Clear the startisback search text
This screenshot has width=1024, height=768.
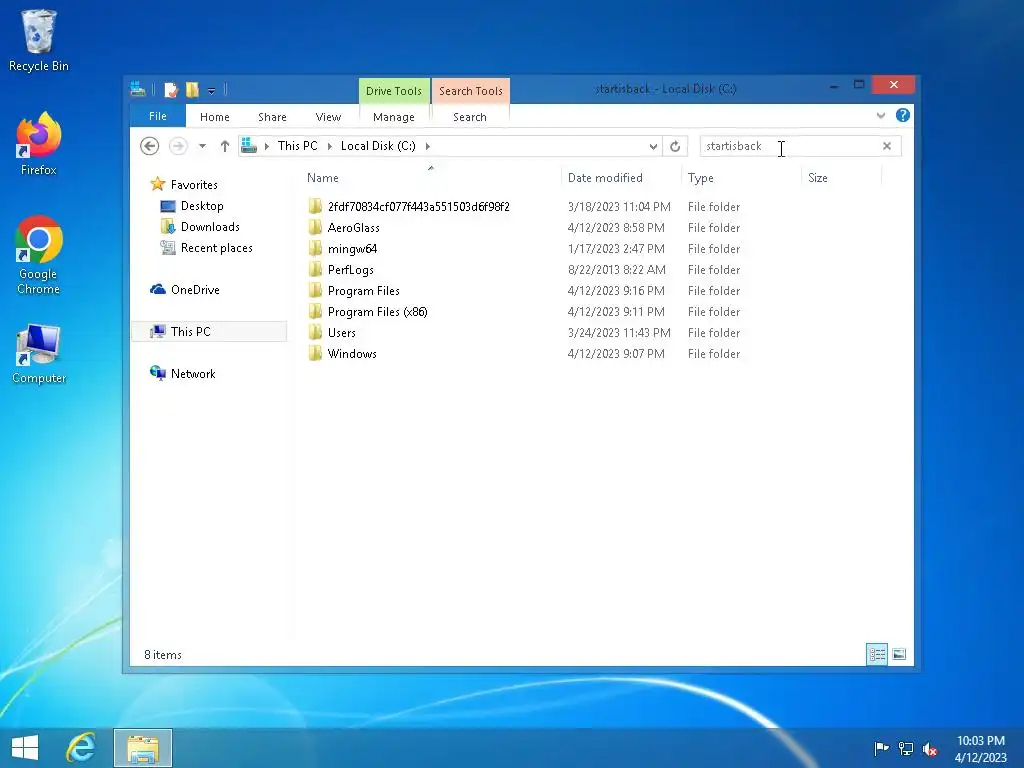click(x=887, y=146)
